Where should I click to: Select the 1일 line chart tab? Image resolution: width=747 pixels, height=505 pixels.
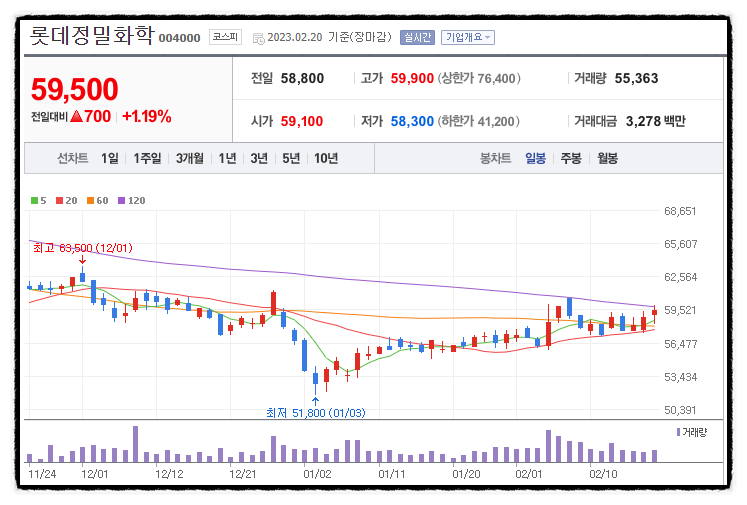pos(110,158)
